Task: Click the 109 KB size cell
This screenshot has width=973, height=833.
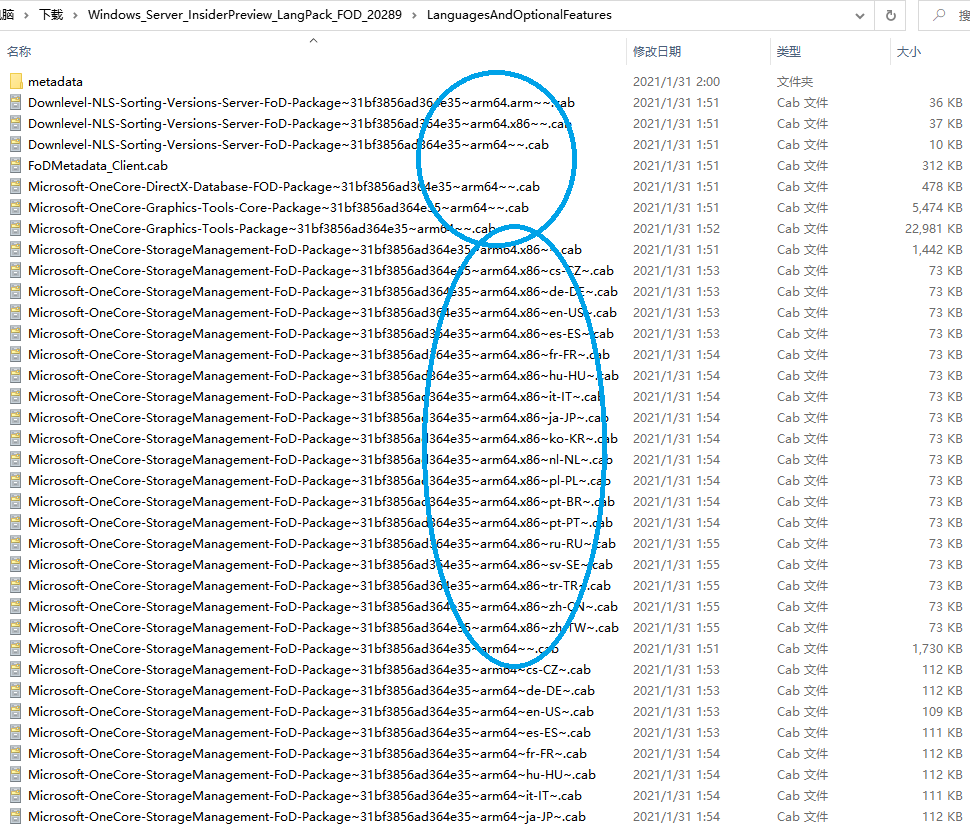Action: click(943, 712)
